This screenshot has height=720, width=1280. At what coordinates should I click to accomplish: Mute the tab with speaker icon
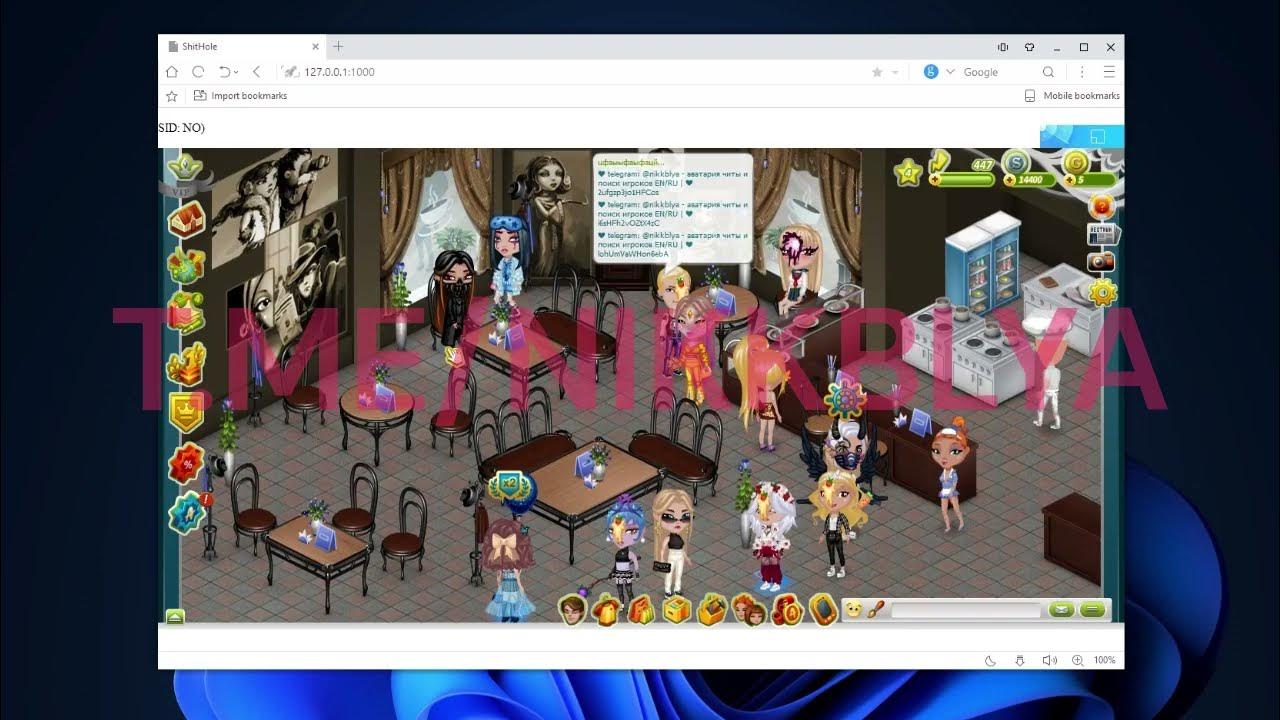(1049, 660)
